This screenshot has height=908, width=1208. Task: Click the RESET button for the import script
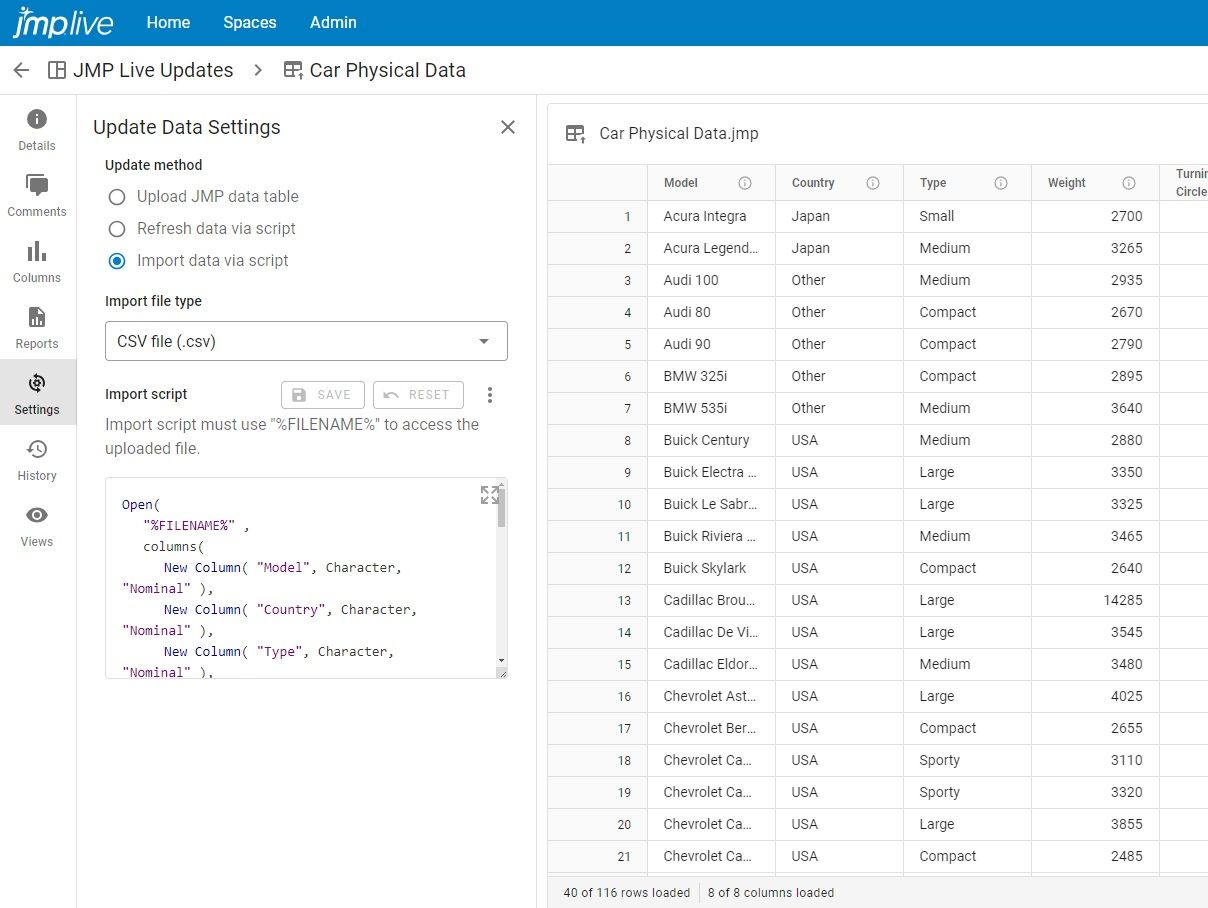tap(417, 394)
